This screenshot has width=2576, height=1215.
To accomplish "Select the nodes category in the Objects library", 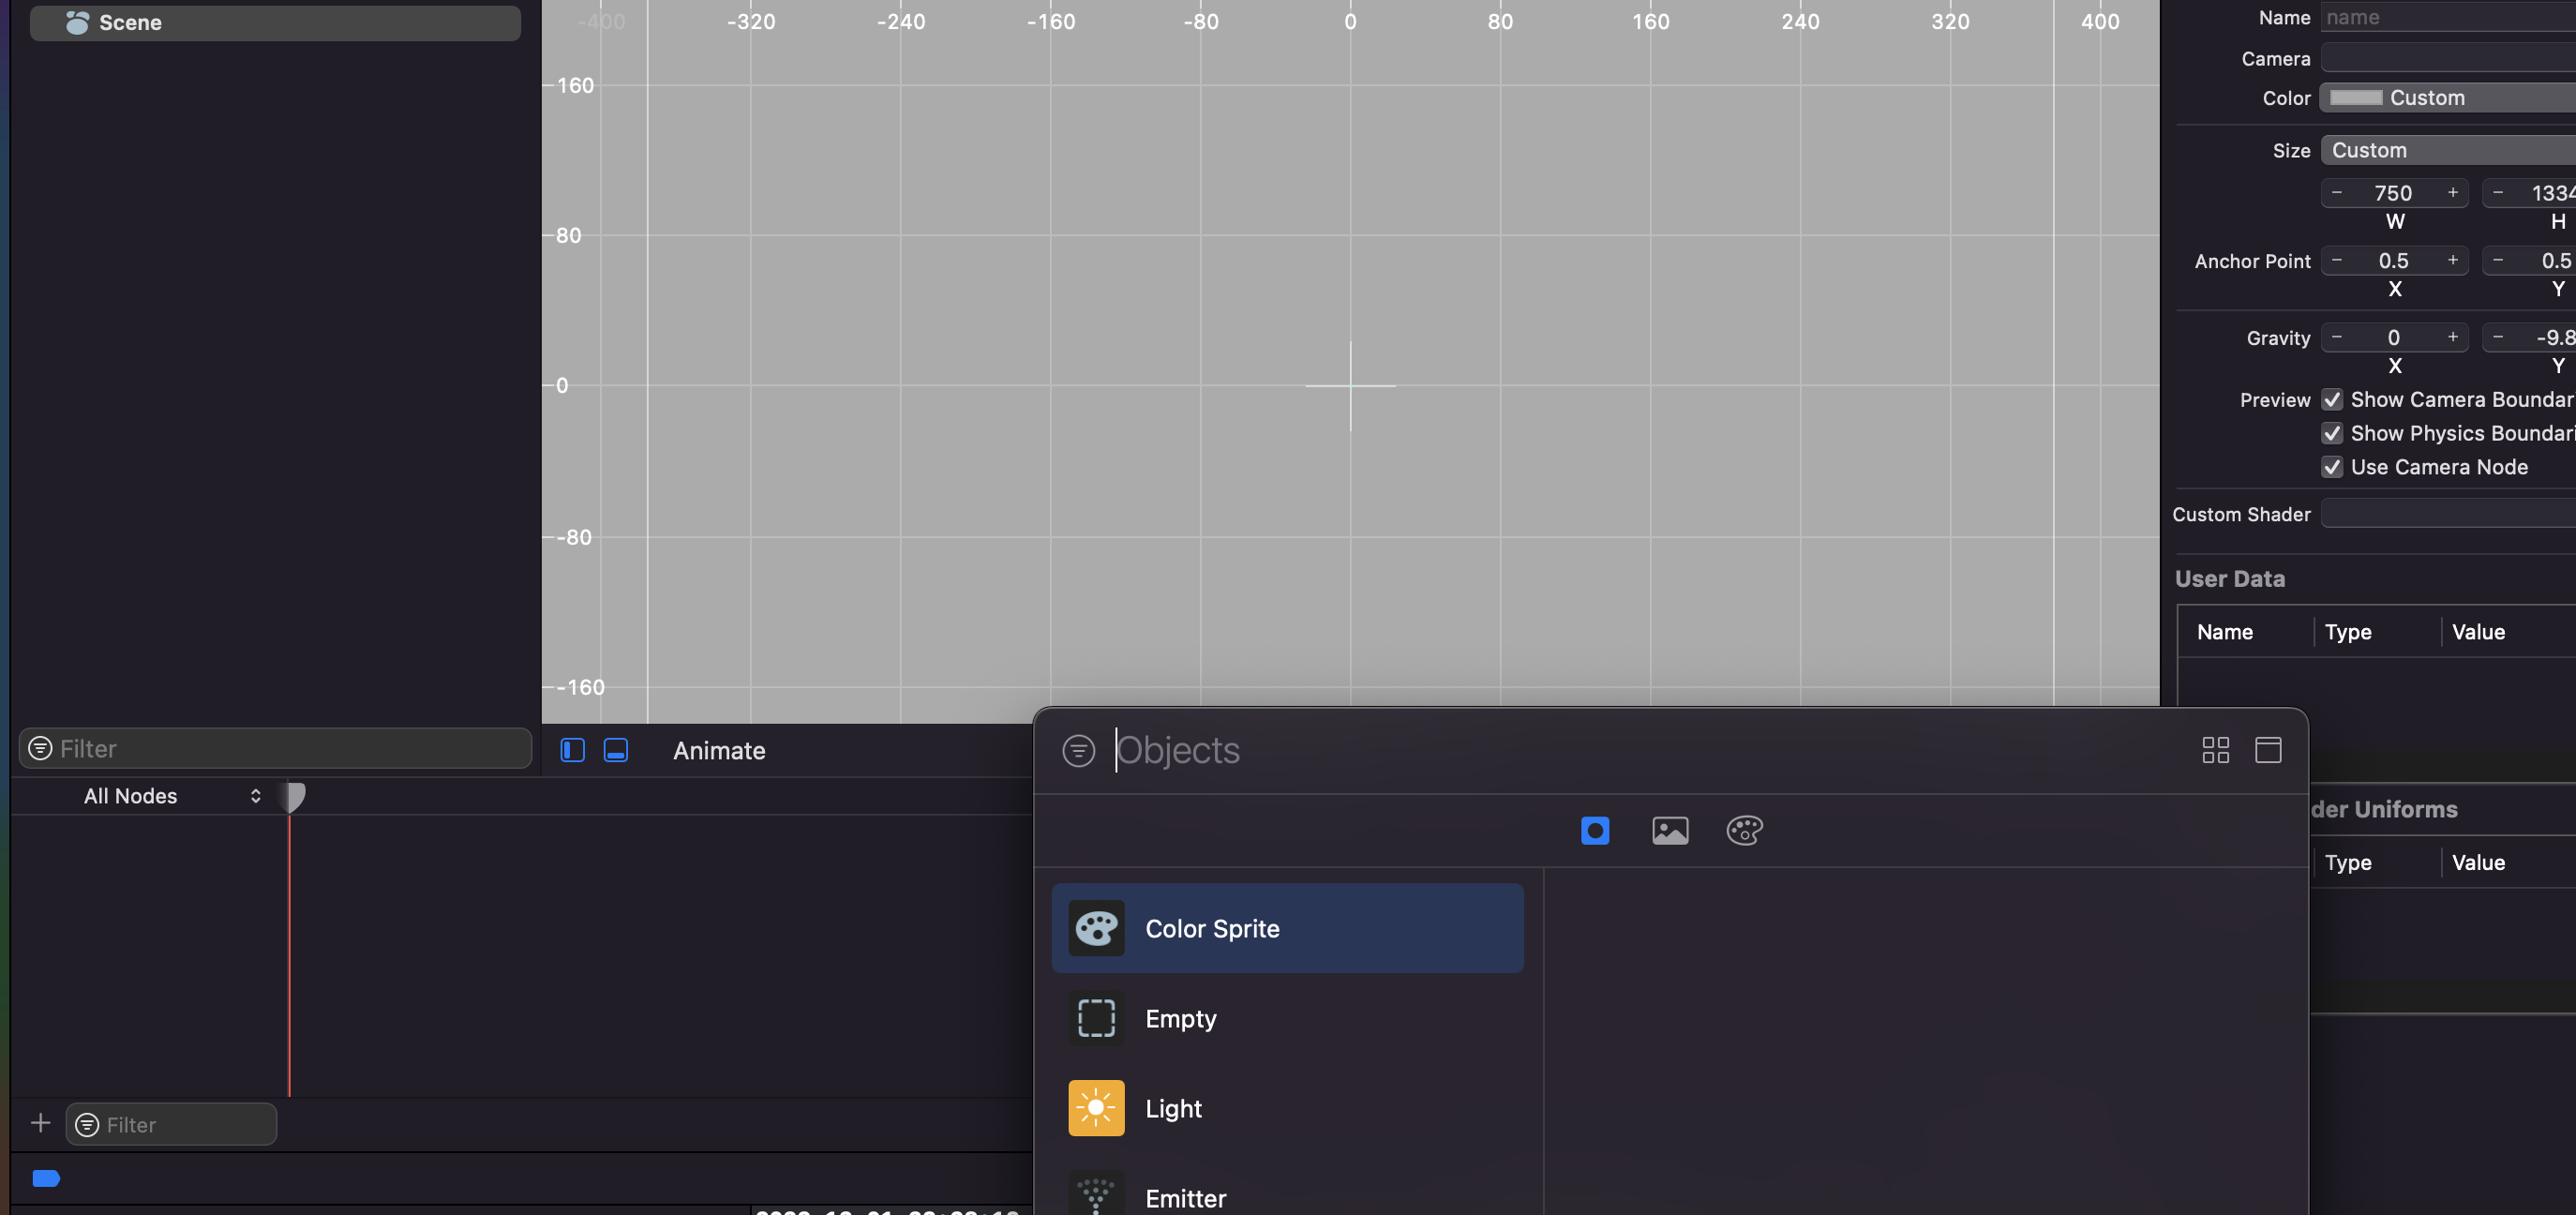I will click(x=1595, y=830).
